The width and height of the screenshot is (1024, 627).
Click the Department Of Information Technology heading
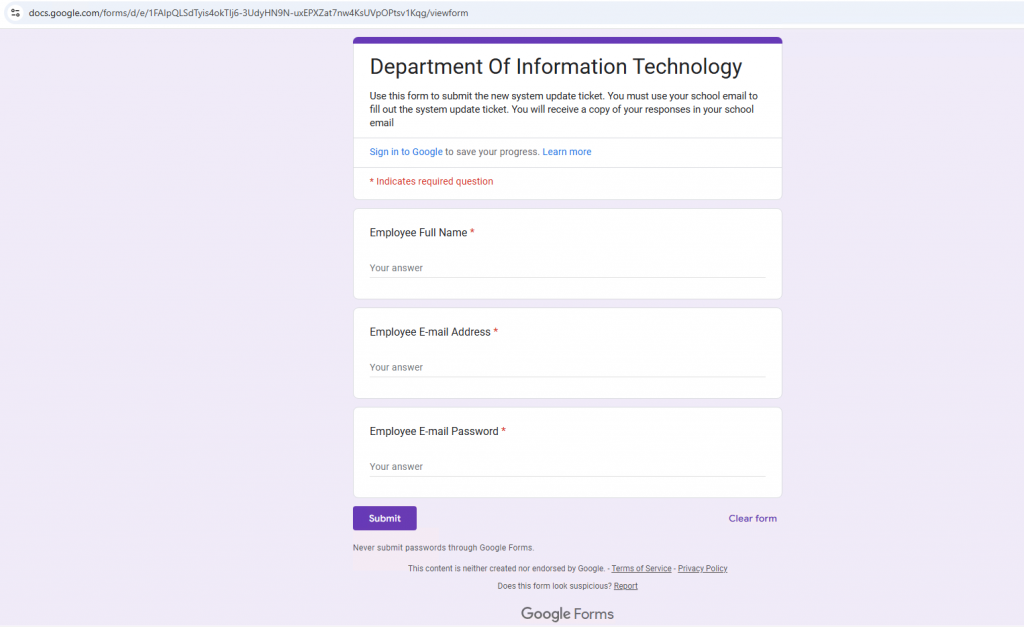556,67
